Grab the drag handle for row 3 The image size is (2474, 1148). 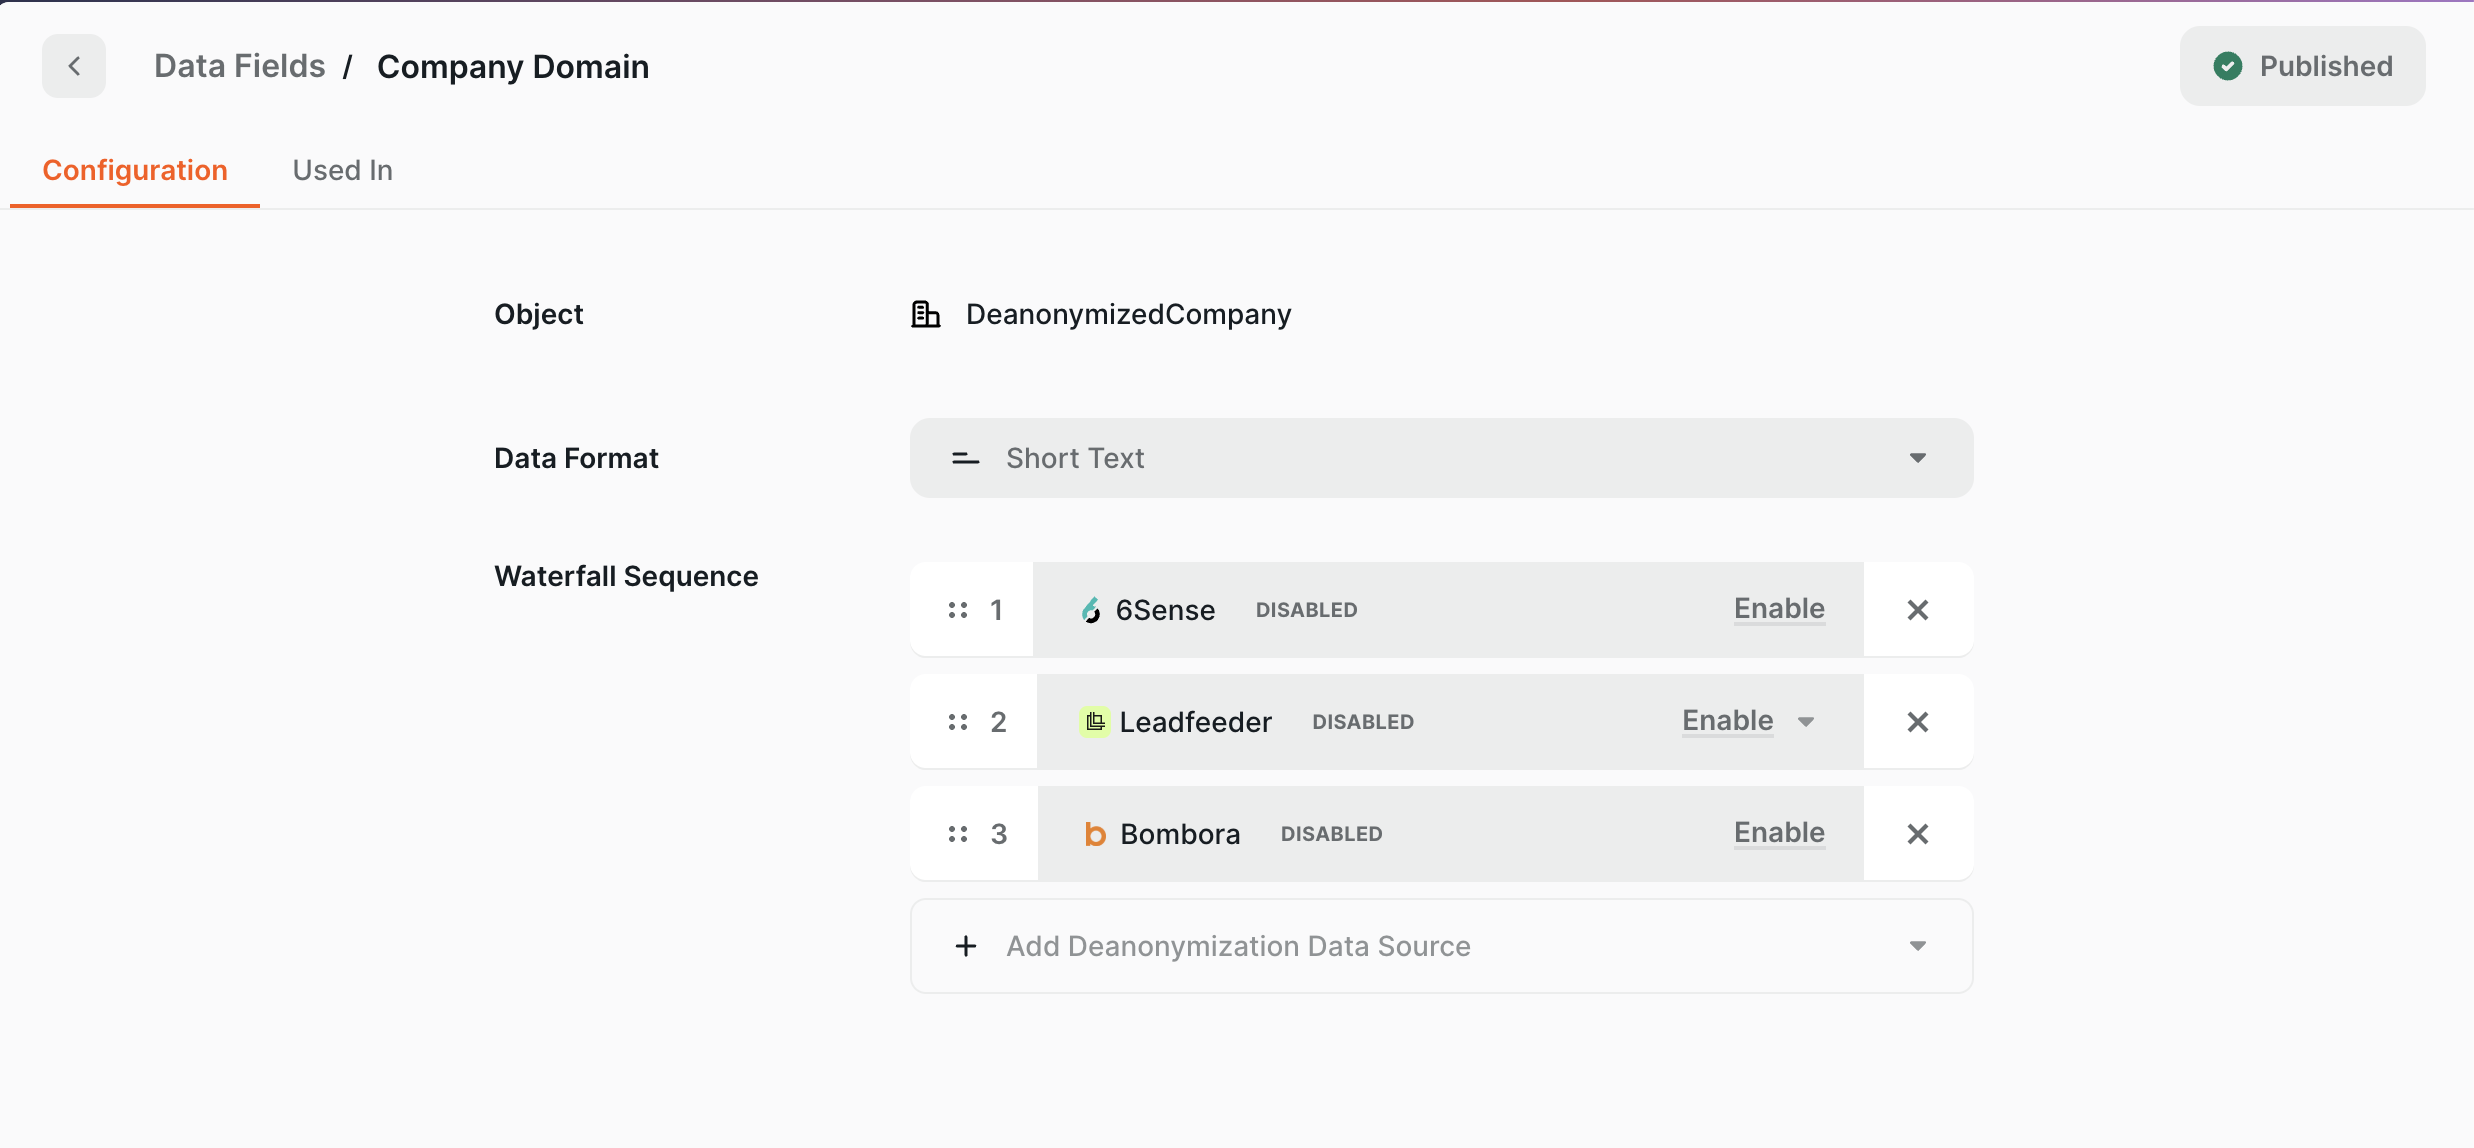coord(957,834)
